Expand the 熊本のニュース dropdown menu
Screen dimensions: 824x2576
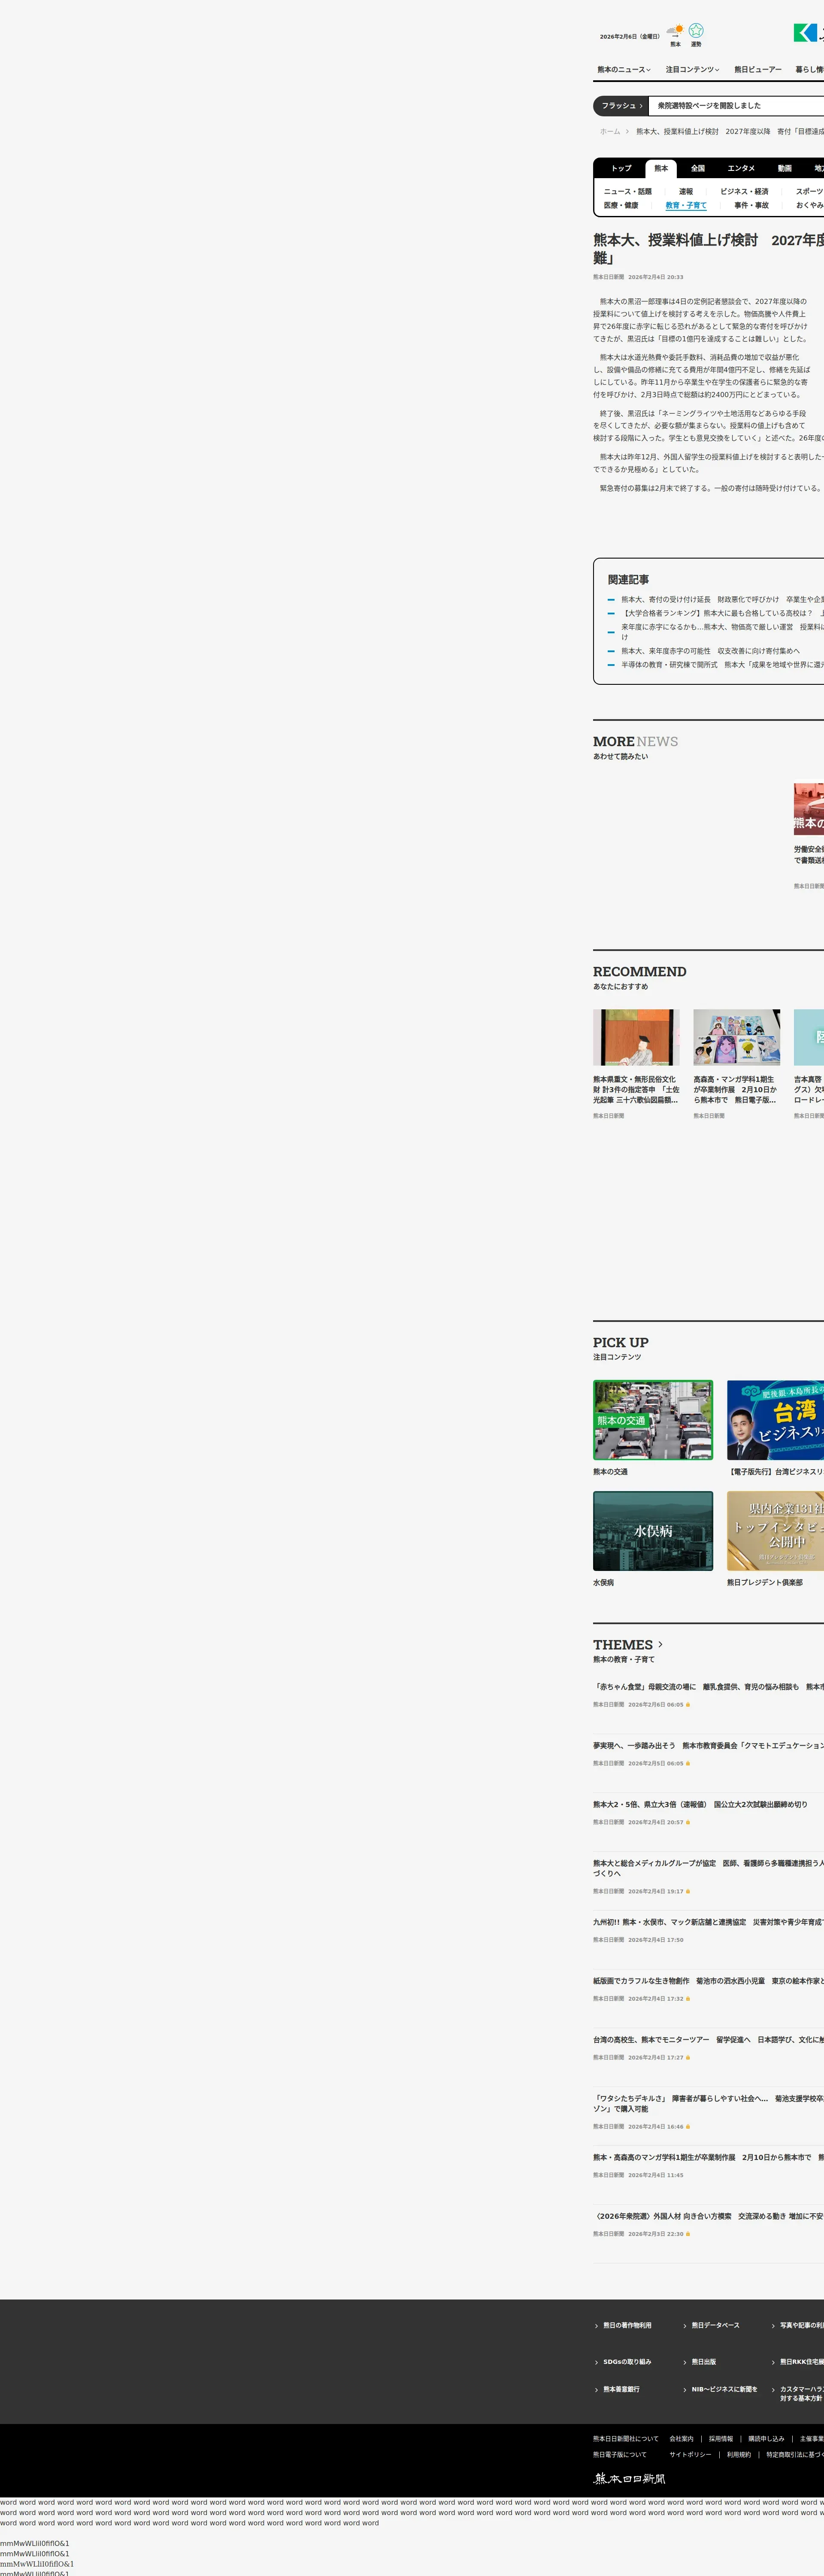(x=623, y=70)
